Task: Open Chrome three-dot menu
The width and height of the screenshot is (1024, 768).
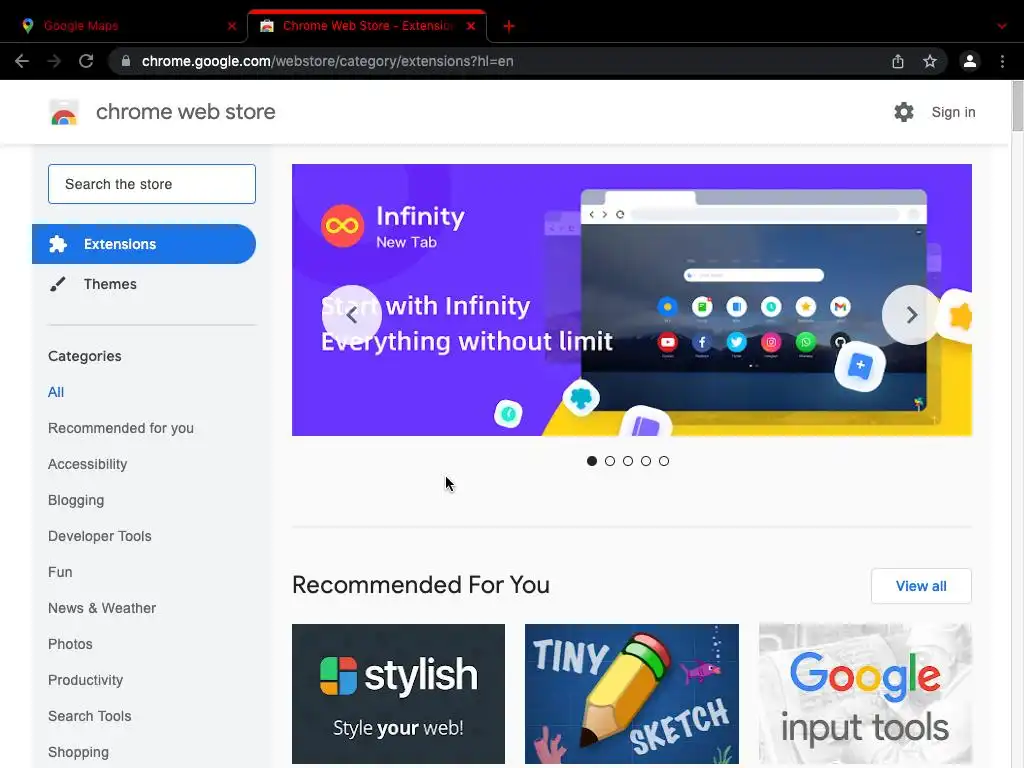Action: click(x=1002, y=61)
